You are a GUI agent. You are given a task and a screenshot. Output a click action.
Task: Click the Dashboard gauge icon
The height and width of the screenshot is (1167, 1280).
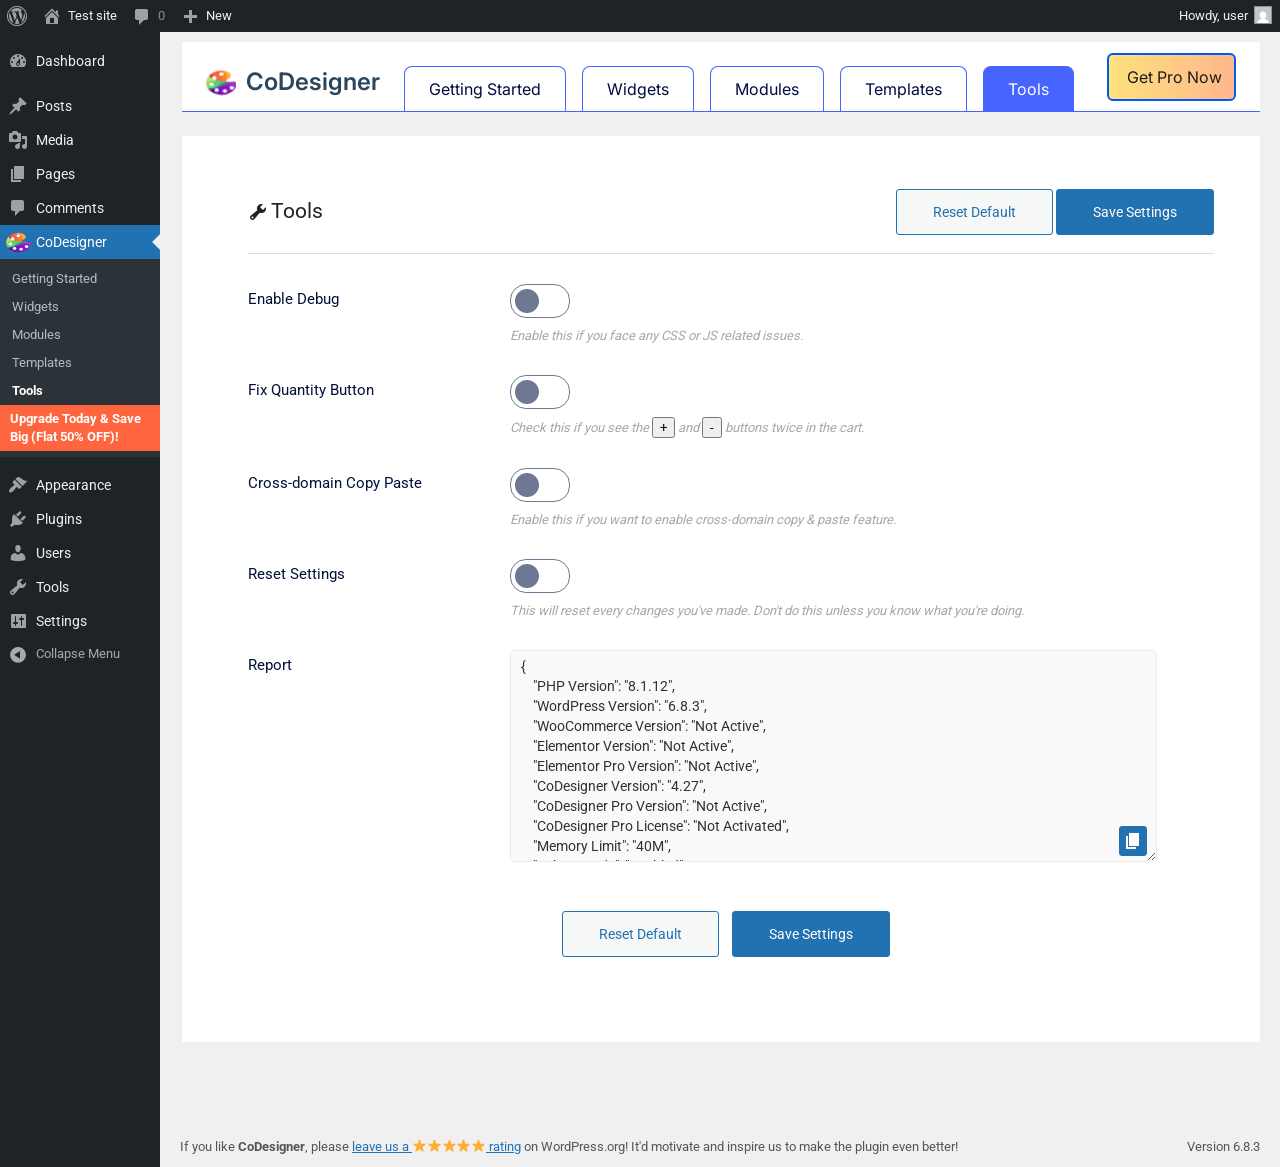click(x=18, y=61)
